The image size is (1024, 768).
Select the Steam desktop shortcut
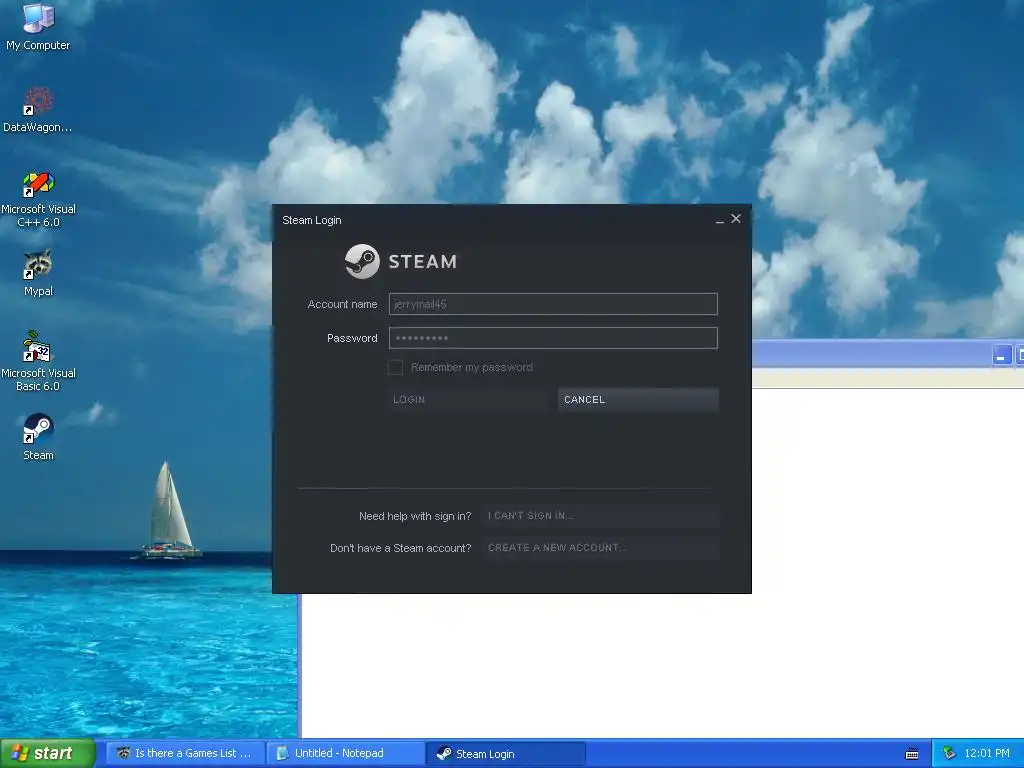pos(38,437)
